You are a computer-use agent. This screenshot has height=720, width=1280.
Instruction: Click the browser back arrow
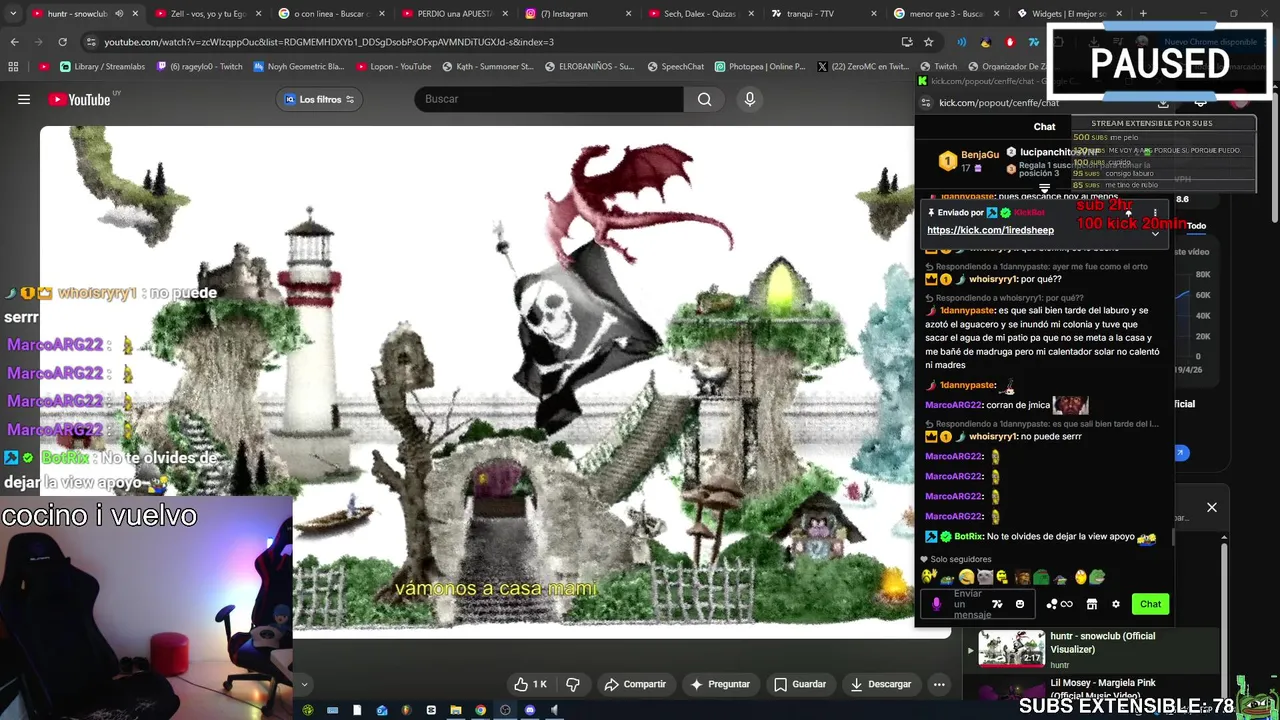14,42
